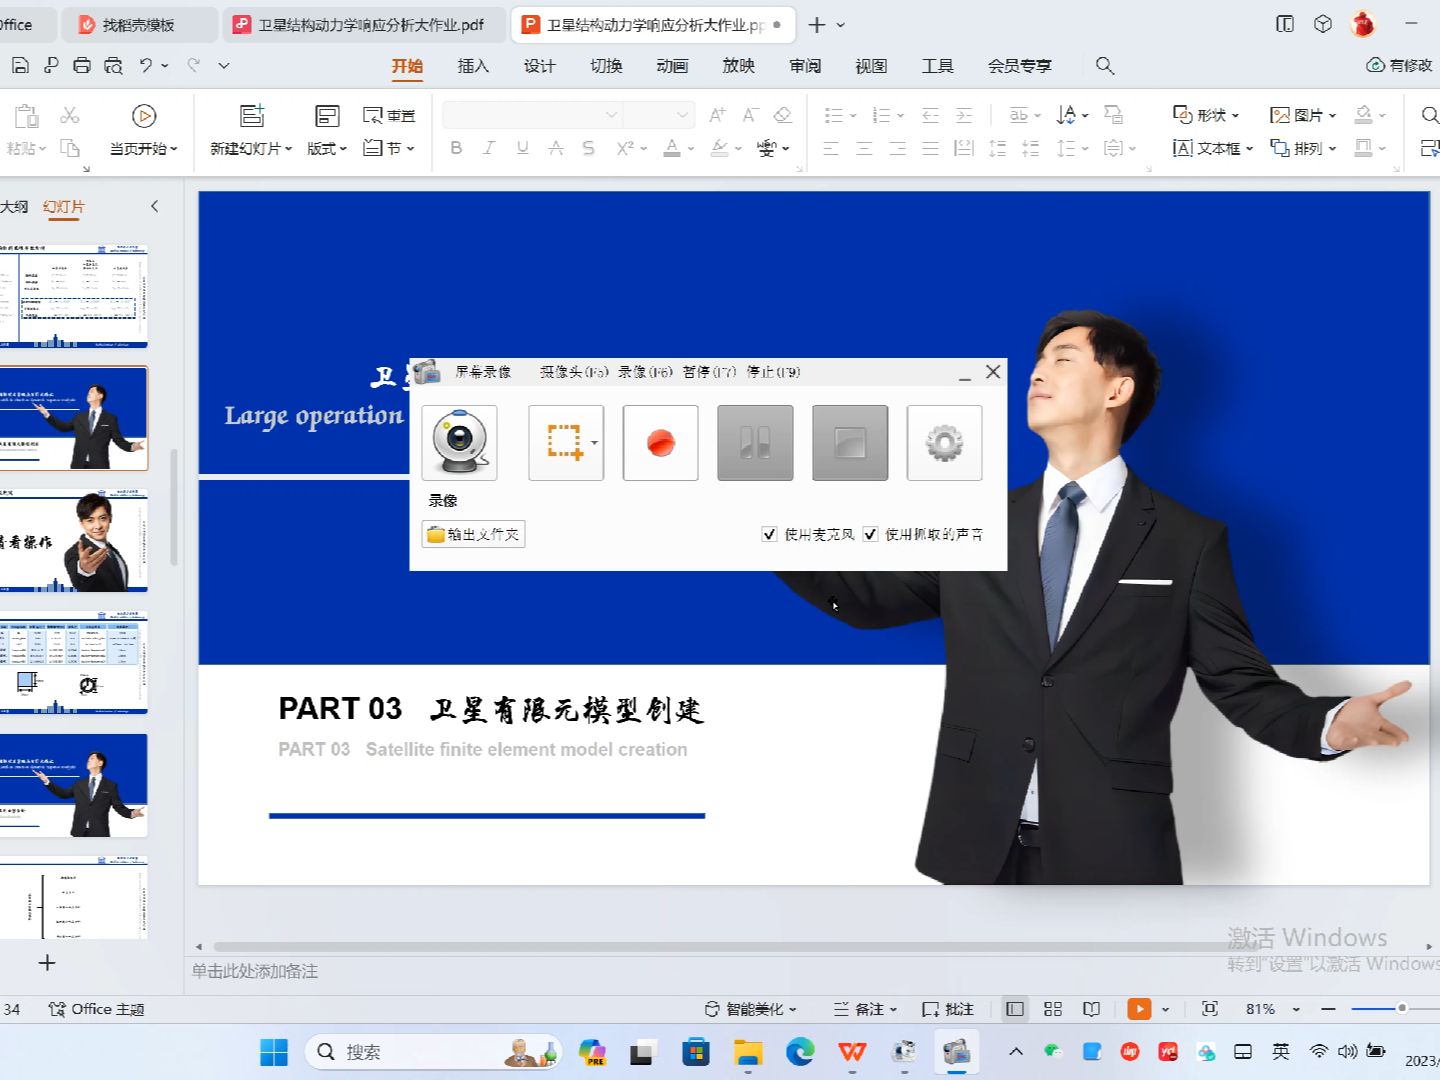Viewport: 1440px width, 1080px height.
Task: Toggle bold formatting in the ribbon
Action: pyautogui.click(x=456, y=148)
